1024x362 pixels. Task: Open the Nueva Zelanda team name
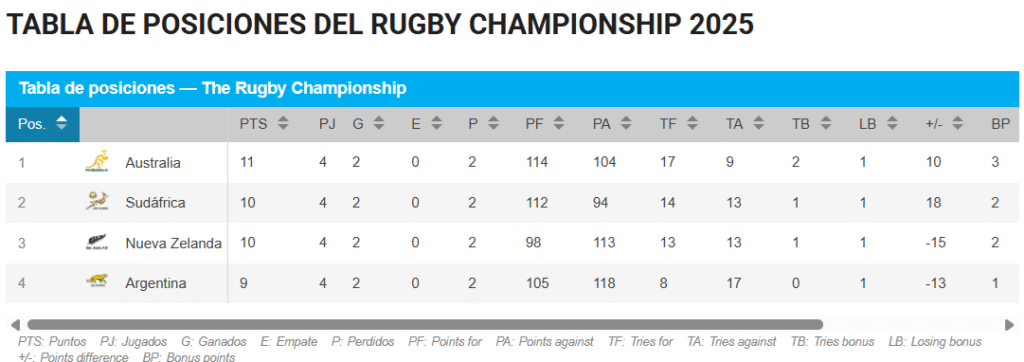click(174, 243)
